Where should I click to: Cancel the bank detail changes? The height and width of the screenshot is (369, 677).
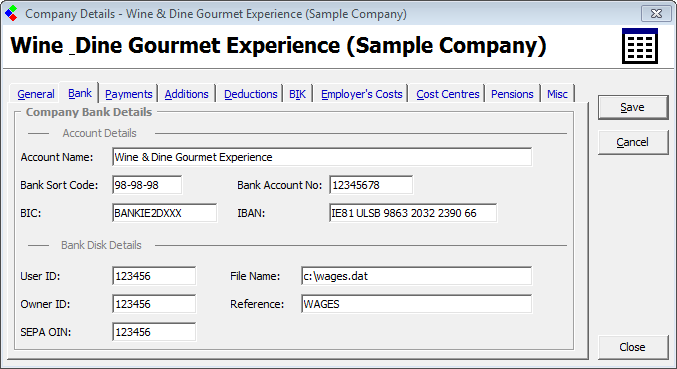pos(633,142)
